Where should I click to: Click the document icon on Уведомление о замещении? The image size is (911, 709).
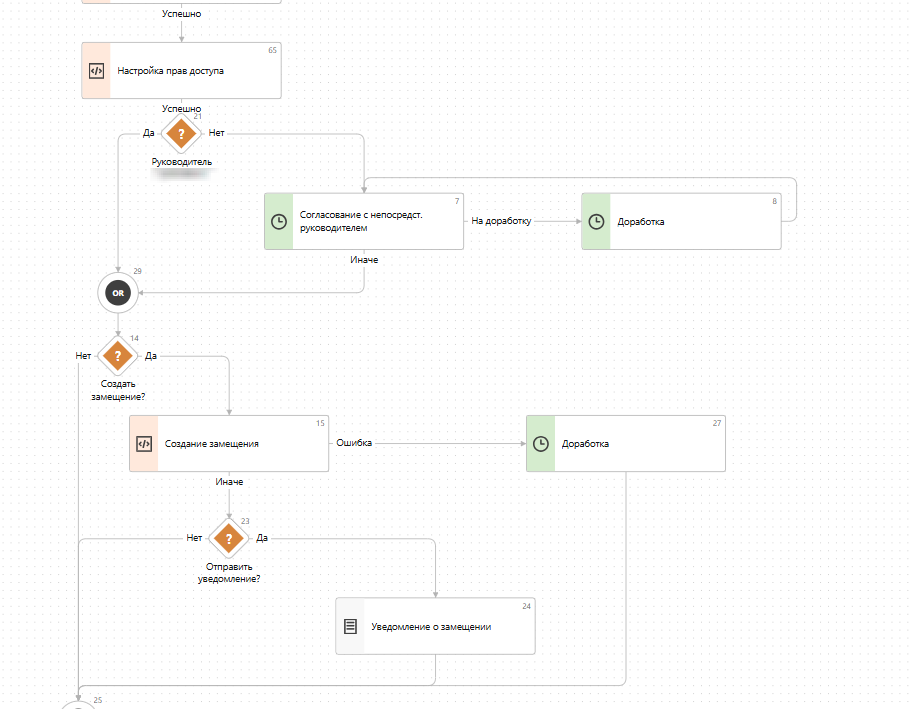(x=350, y=627)
